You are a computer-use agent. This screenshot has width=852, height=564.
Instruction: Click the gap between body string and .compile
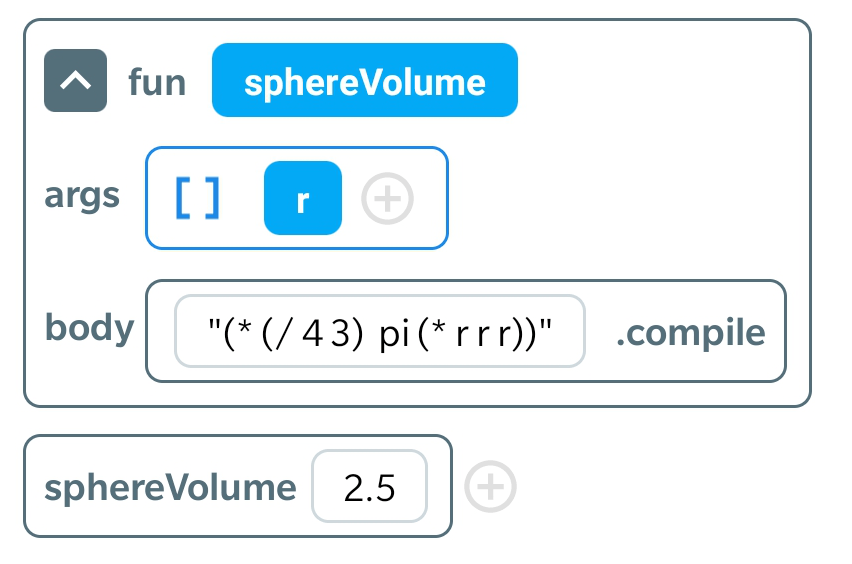(599, 332)
